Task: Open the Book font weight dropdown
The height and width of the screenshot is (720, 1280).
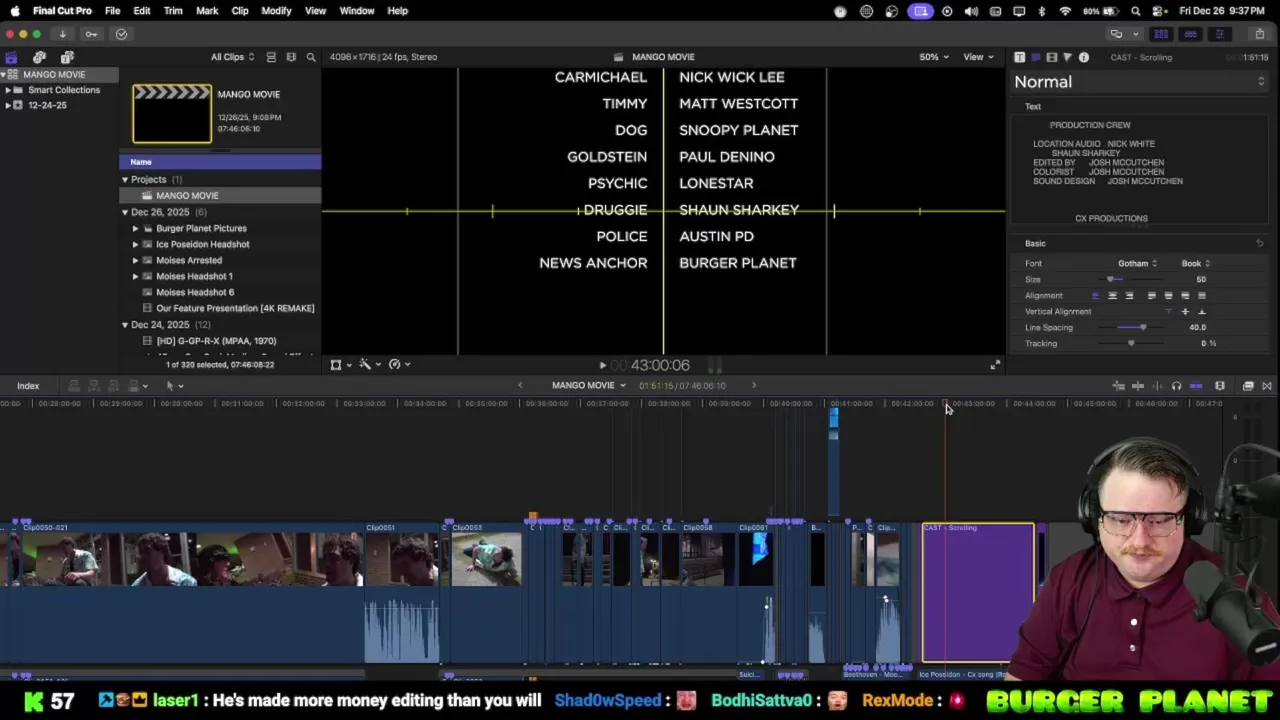Action: (x=1196, y=263)
